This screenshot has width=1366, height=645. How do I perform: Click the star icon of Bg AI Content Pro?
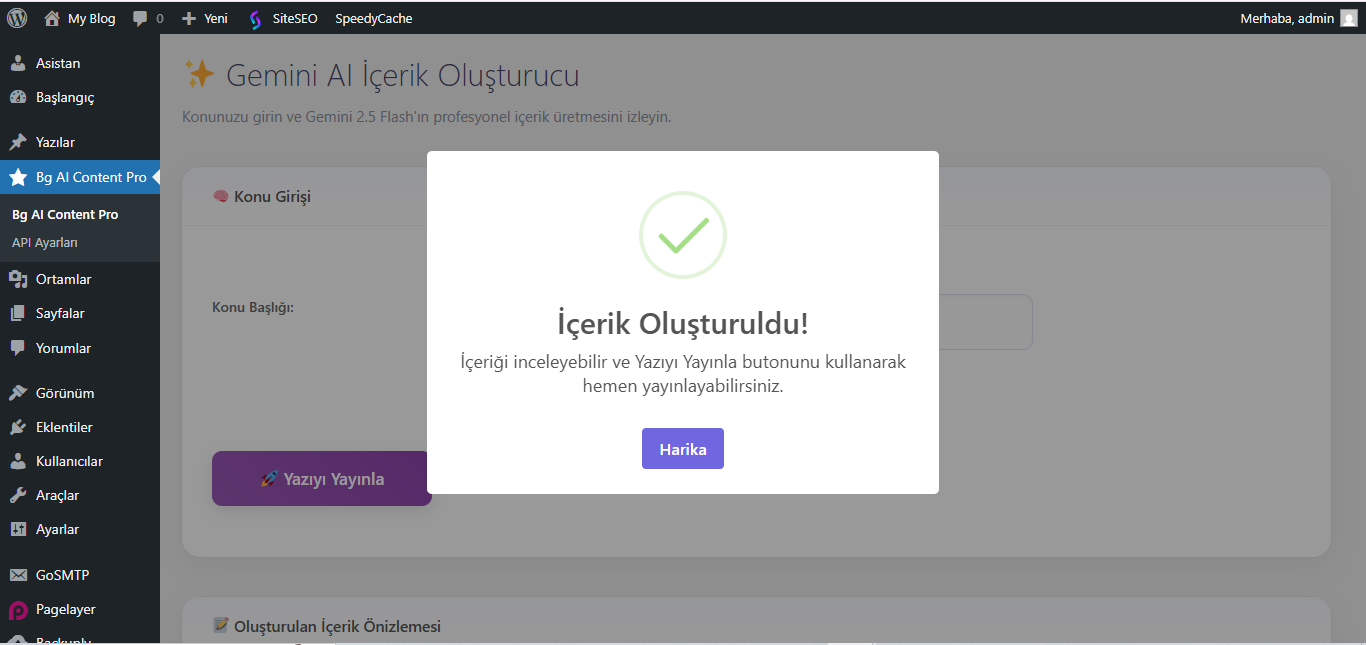[18, 177]
